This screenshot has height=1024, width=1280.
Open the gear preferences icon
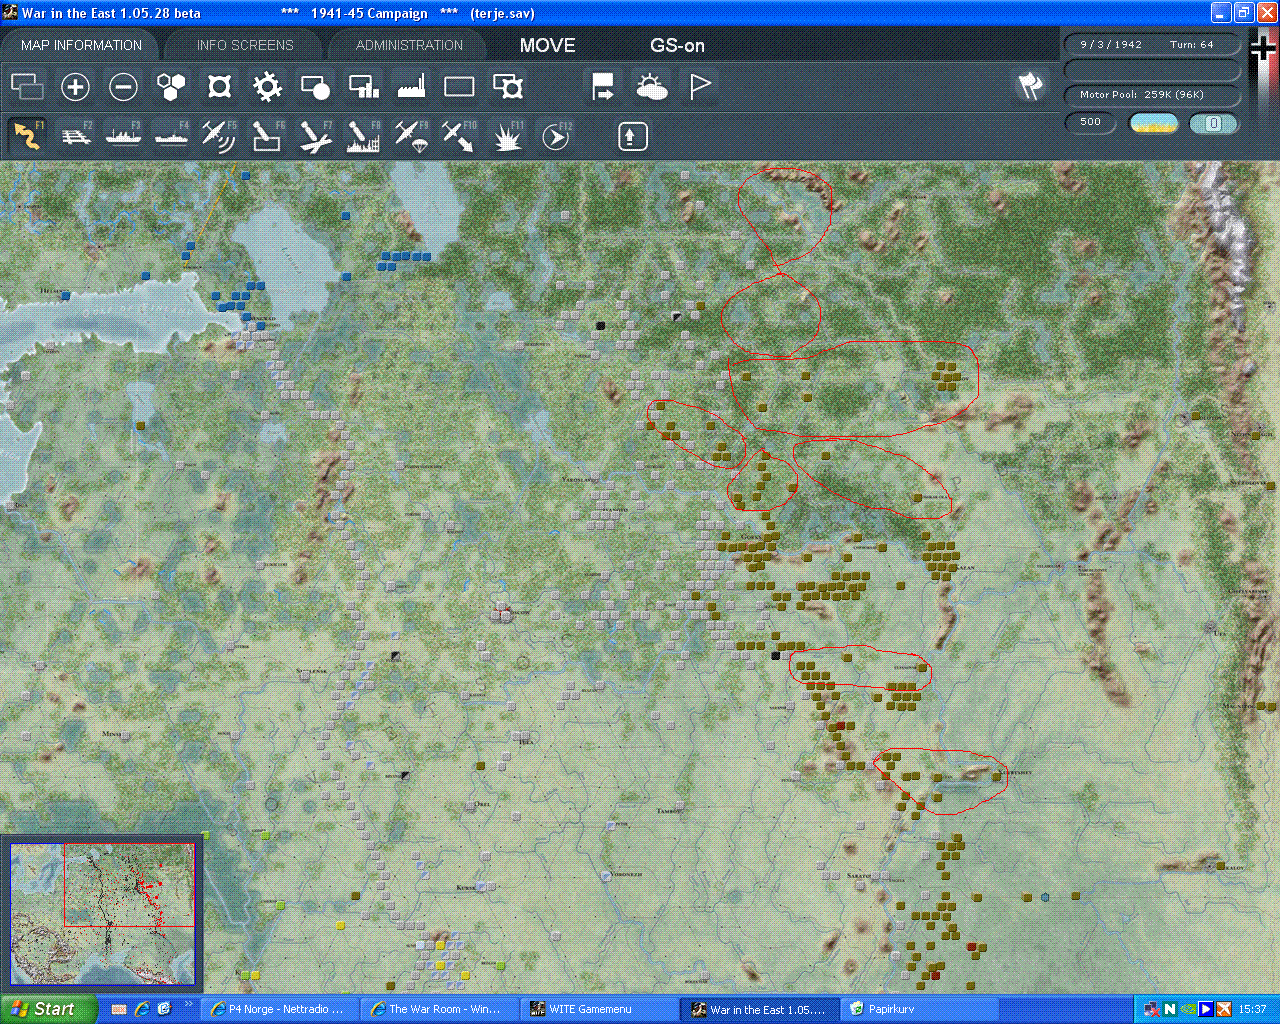click(x=267, y=87)
